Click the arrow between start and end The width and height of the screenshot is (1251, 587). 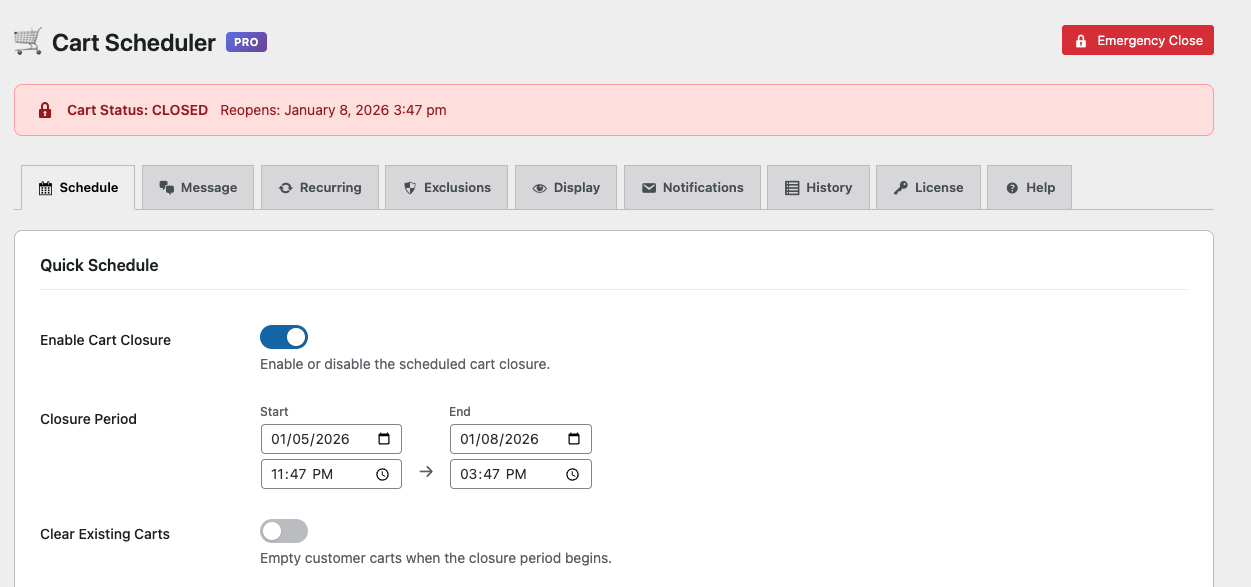click(x=426, y=472)
